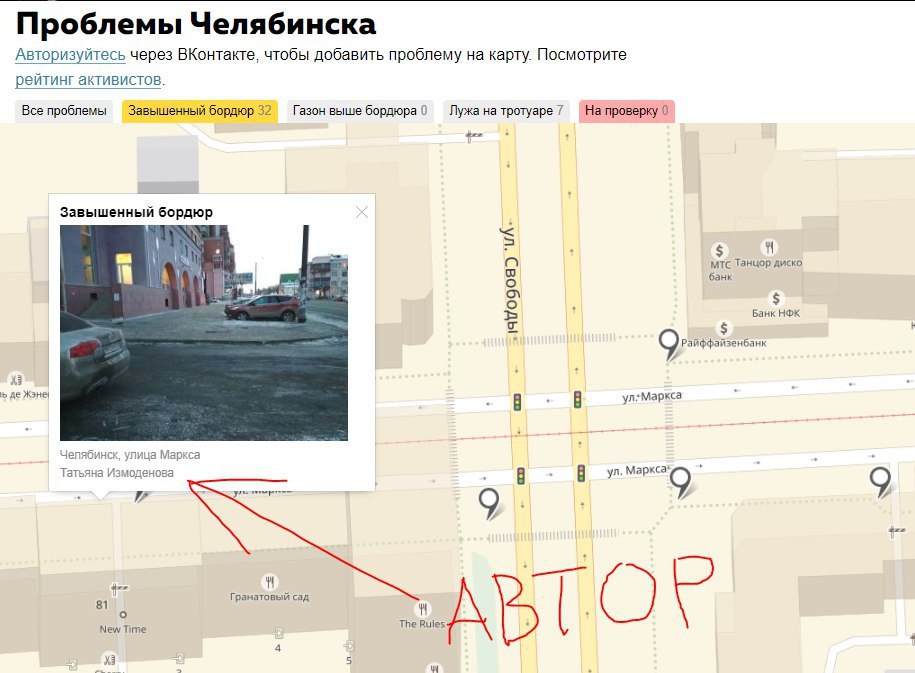Image resolution: width=915 pixels, height=673 pixels.
Task: Click the Банк НФК dollar icon
Action: click(776, 299)
